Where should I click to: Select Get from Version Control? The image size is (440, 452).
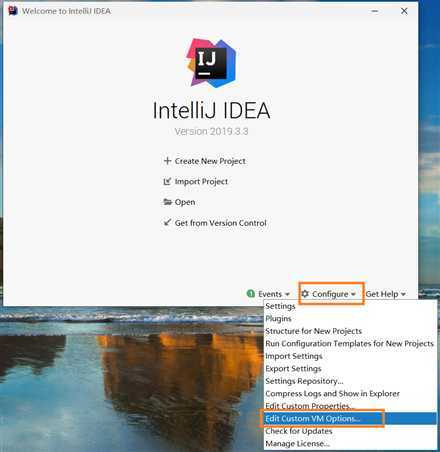point(215,223)
